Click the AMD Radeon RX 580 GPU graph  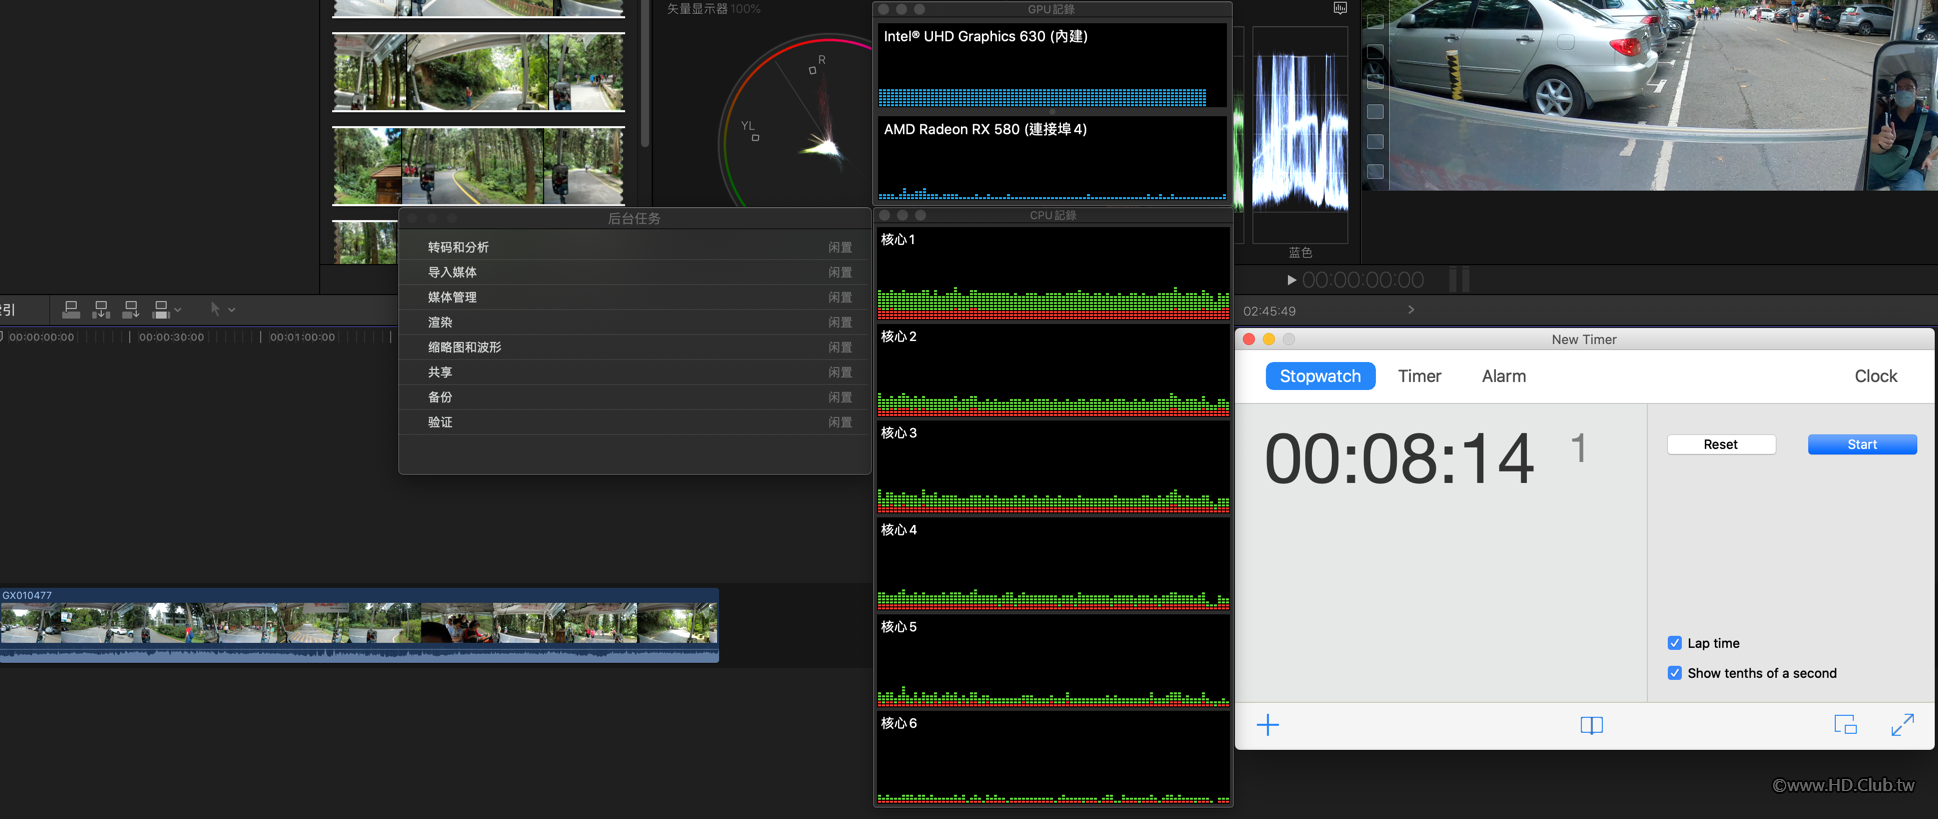(1052, 159)
